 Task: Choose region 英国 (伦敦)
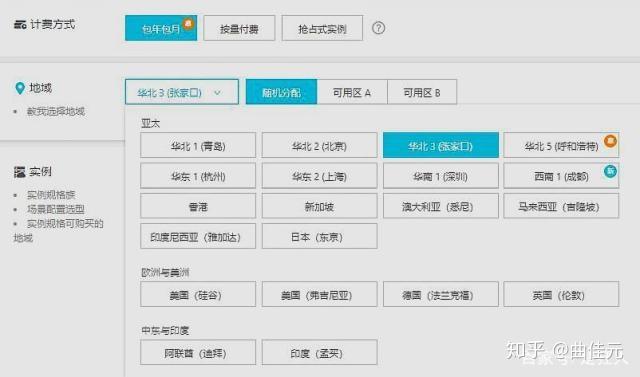tap(561, 294)
